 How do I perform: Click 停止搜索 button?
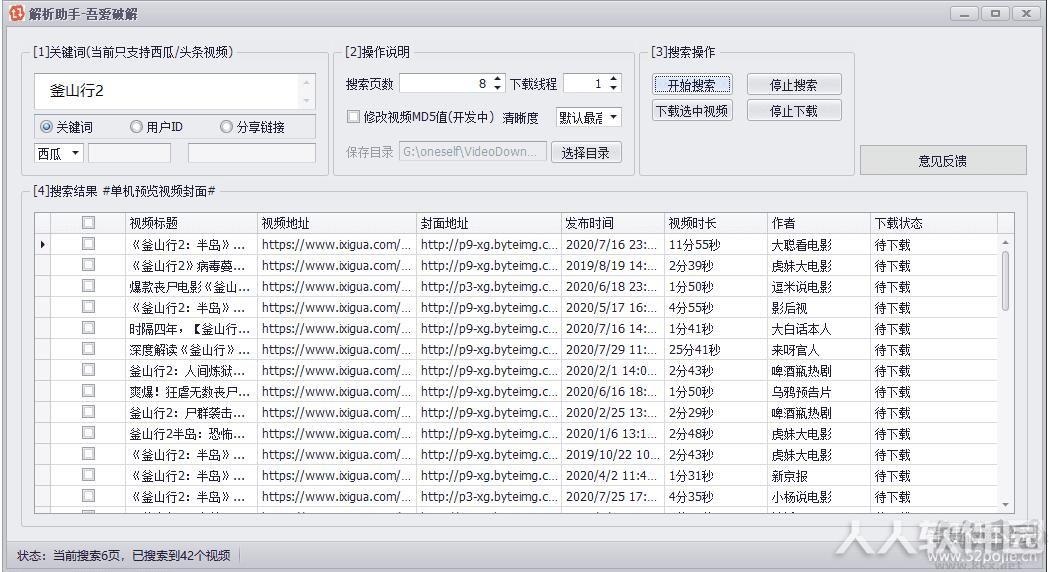click(x=793, y=85)
